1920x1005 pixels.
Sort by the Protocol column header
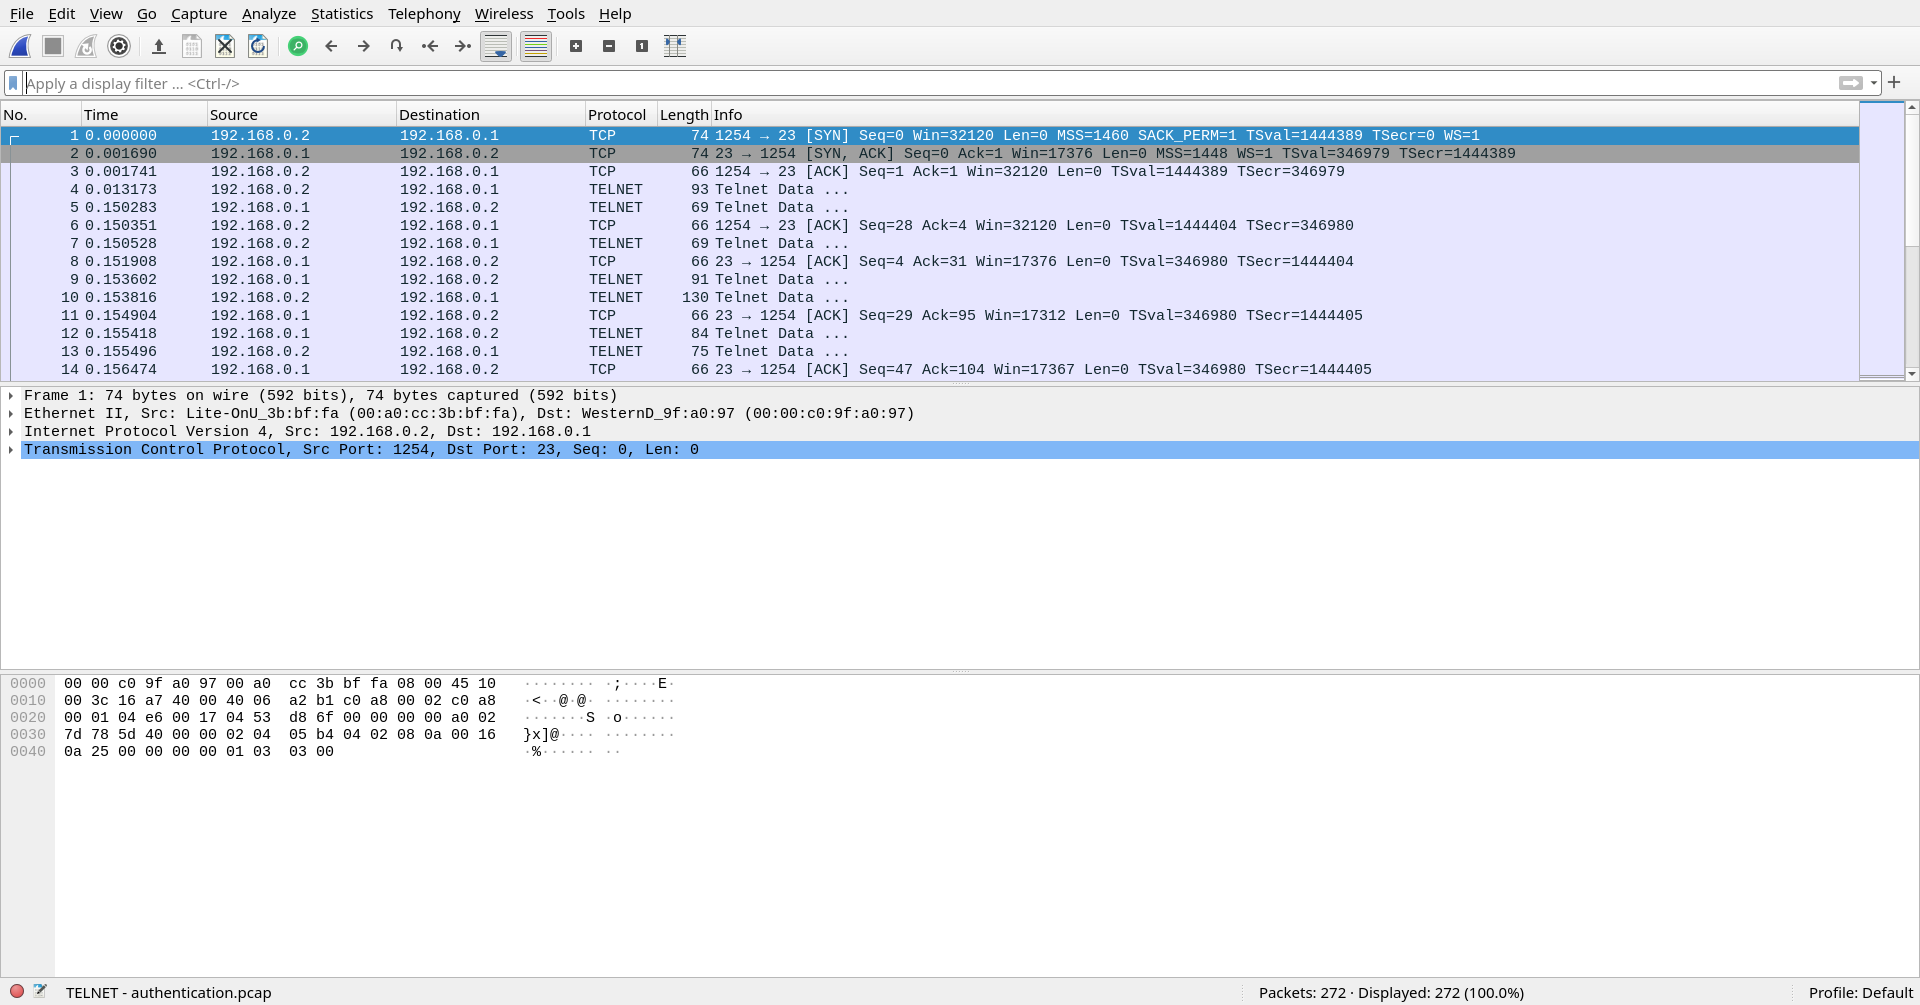621,114
